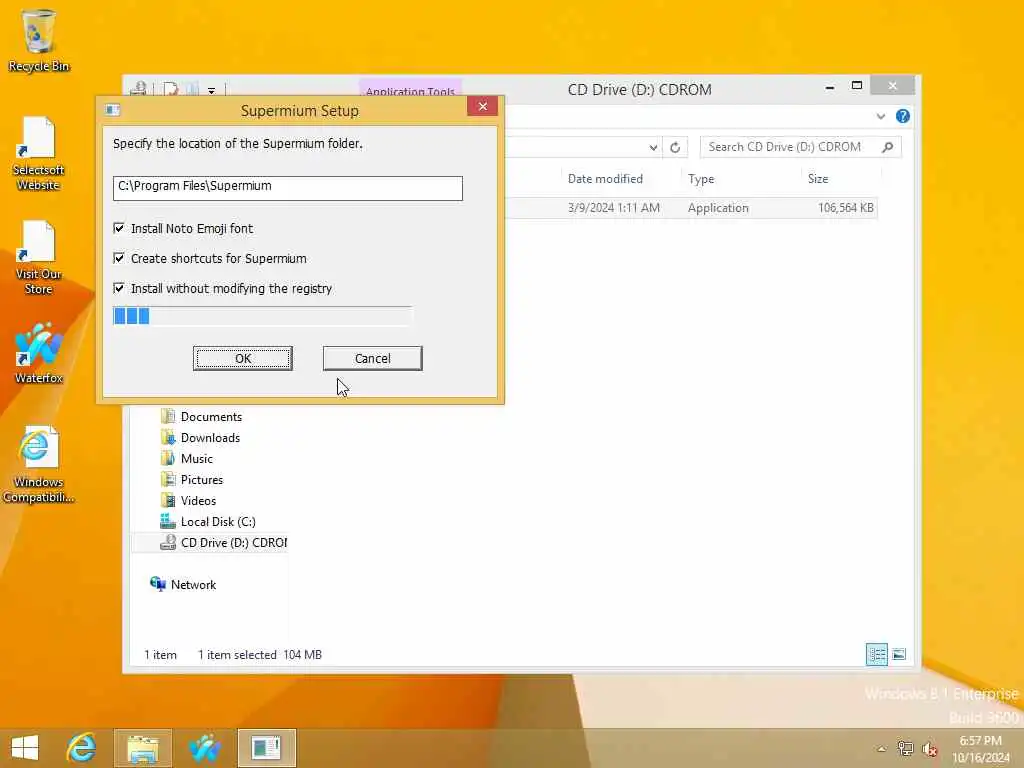This screenshot has height=768, width=1024.
Task: Open the network tray icon
Action: (905, 748)
